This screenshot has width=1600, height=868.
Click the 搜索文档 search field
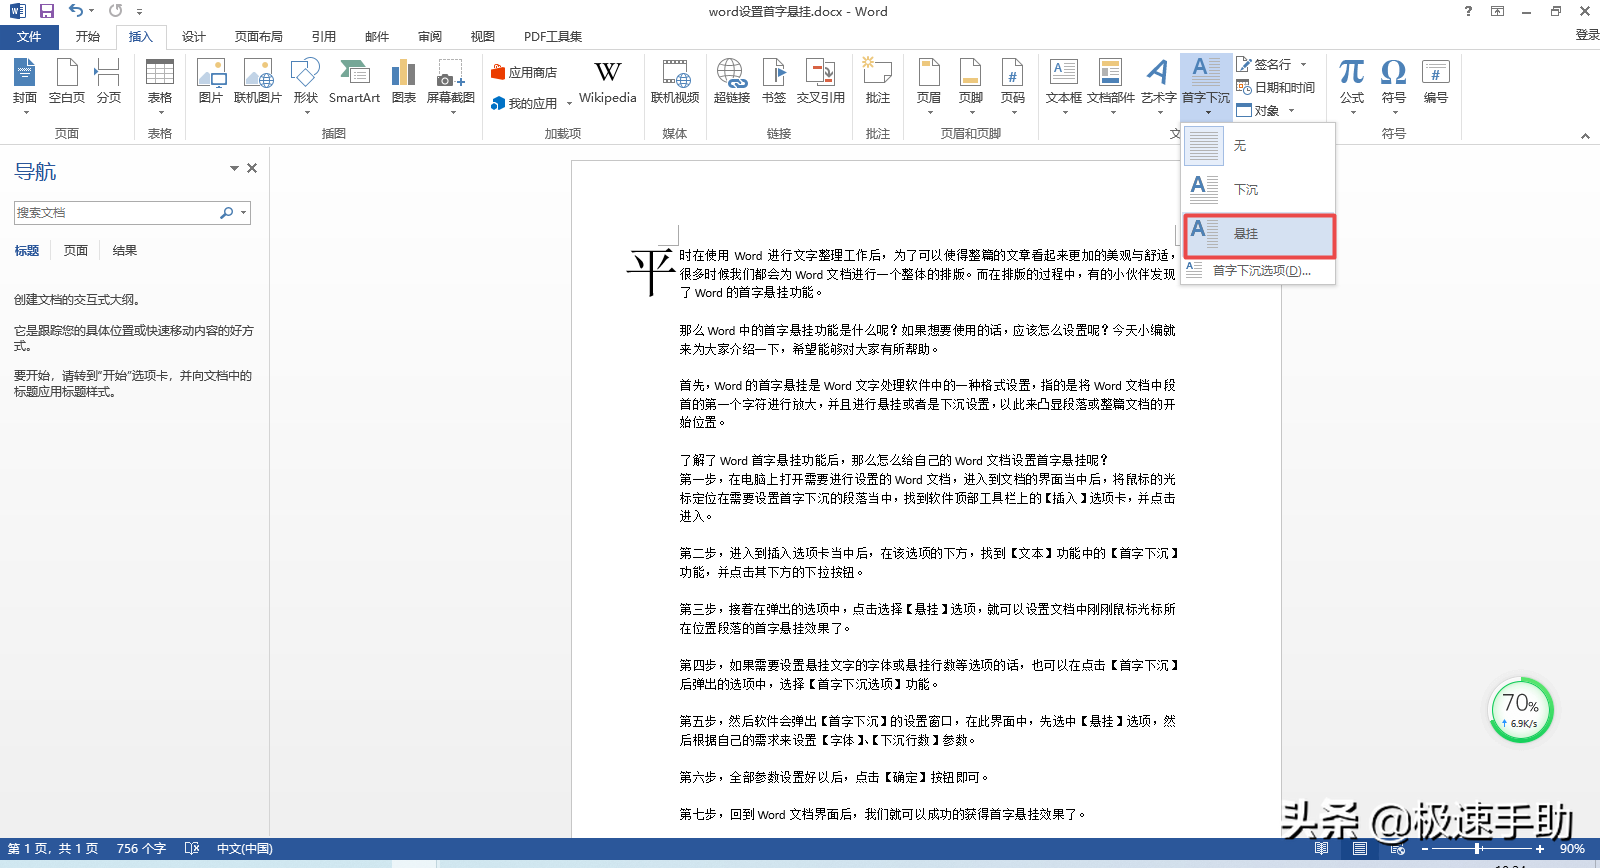115,213
